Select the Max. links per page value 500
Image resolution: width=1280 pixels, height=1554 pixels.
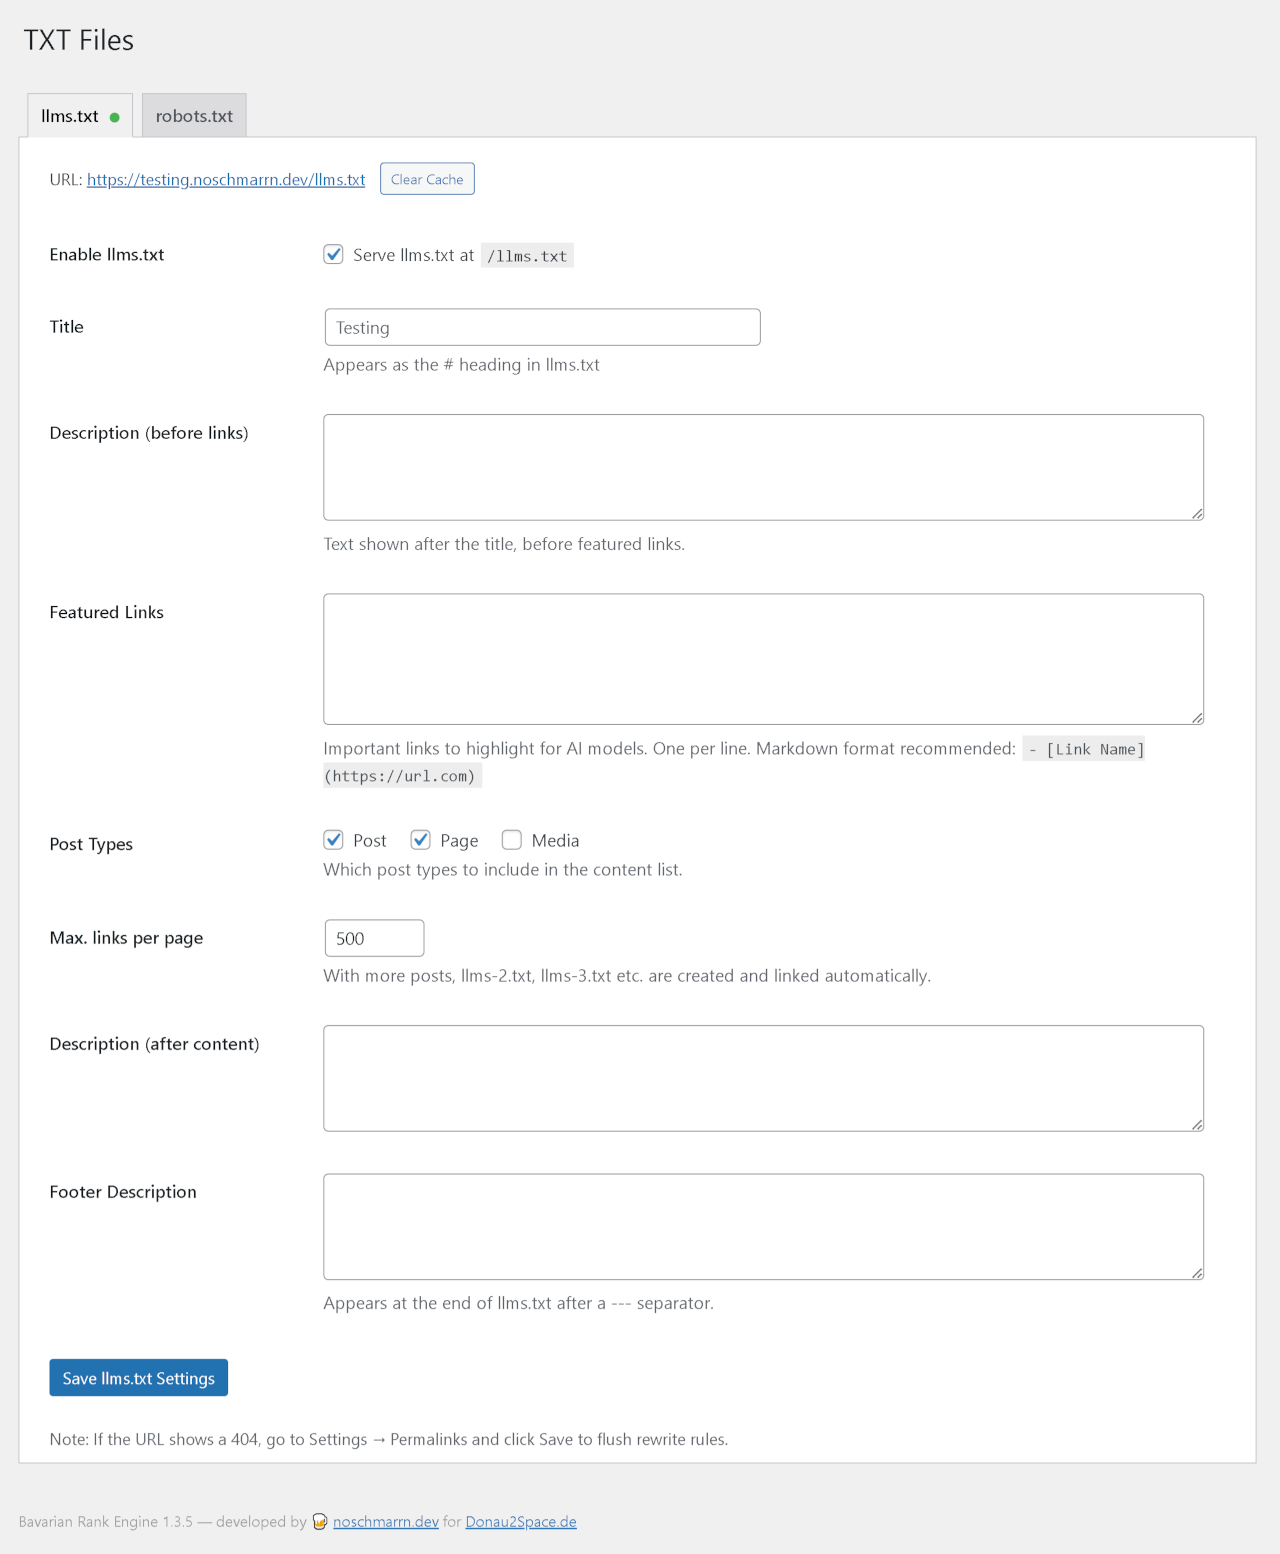click(374, 937)
